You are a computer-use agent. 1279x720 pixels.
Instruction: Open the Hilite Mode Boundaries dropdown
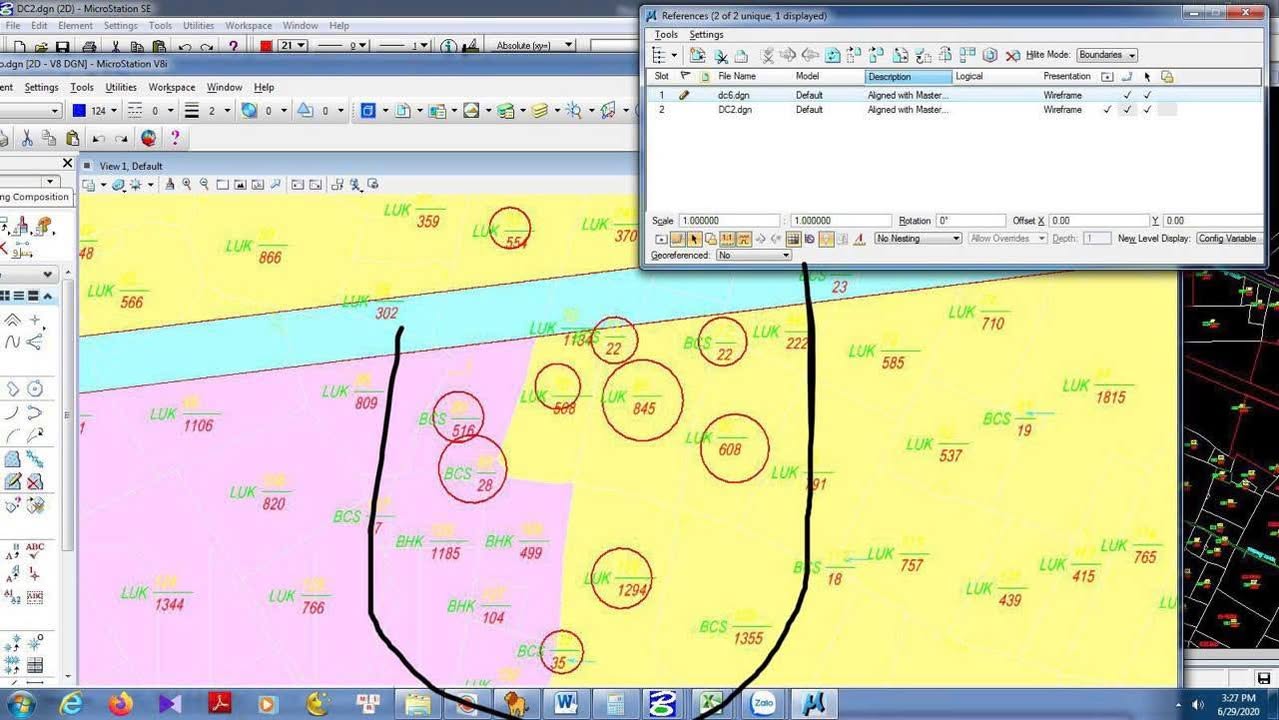(1106, 55)
